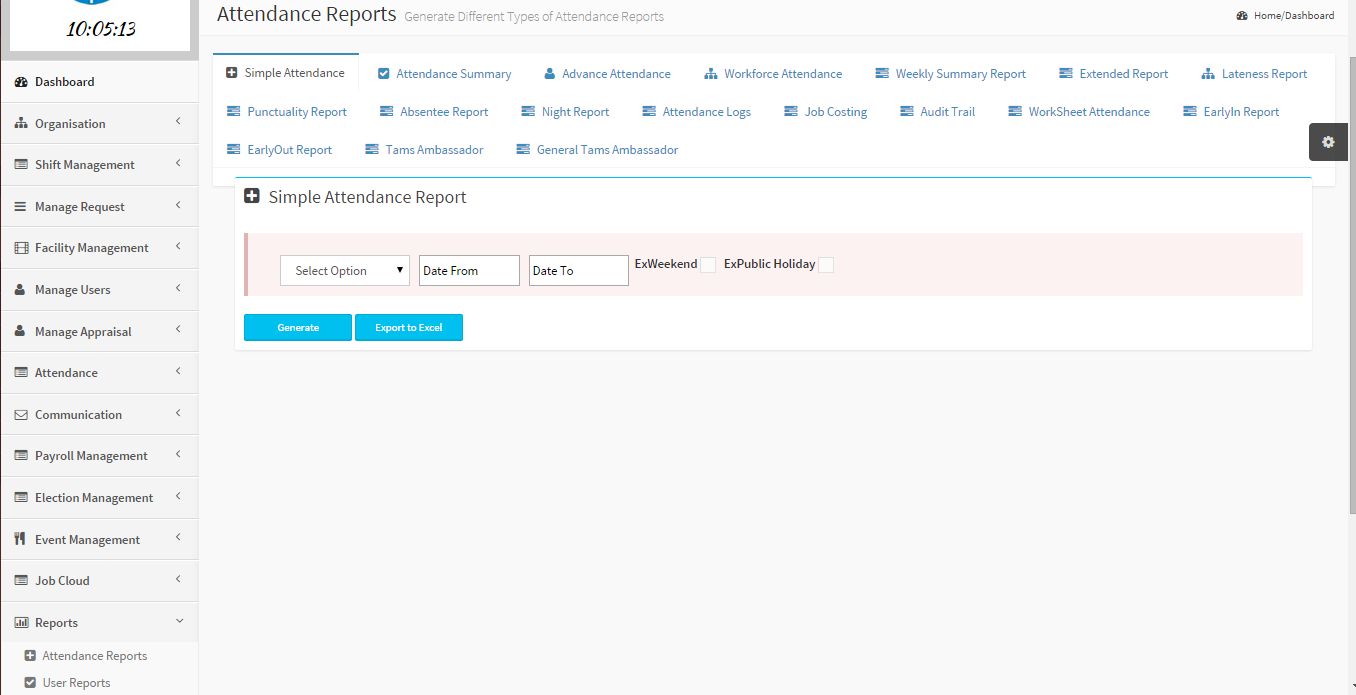Tick the ExPublic Holiday checkbox
1356x695 pixels.
826,265
